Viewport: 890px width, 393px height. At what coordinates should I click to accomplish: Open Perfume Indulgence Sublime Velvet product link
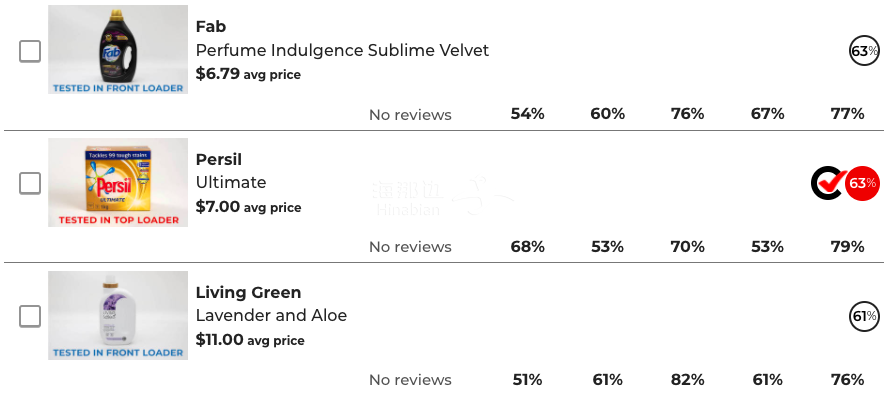[342, 51]
